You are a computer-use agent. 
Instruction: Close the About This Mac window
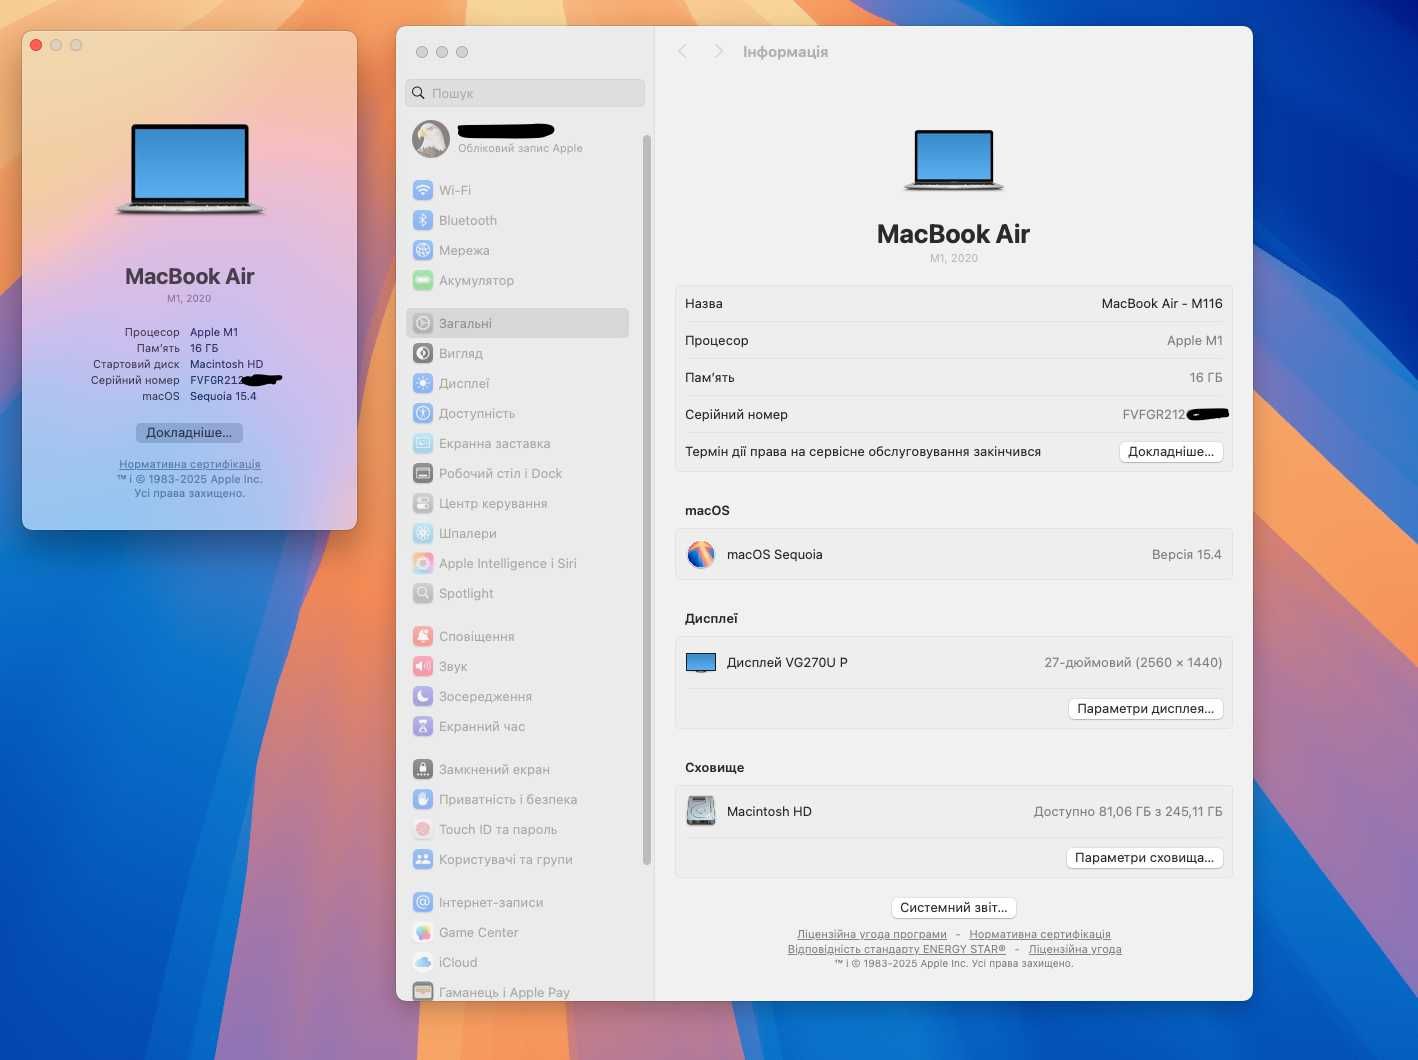click(x=36, y=45)
